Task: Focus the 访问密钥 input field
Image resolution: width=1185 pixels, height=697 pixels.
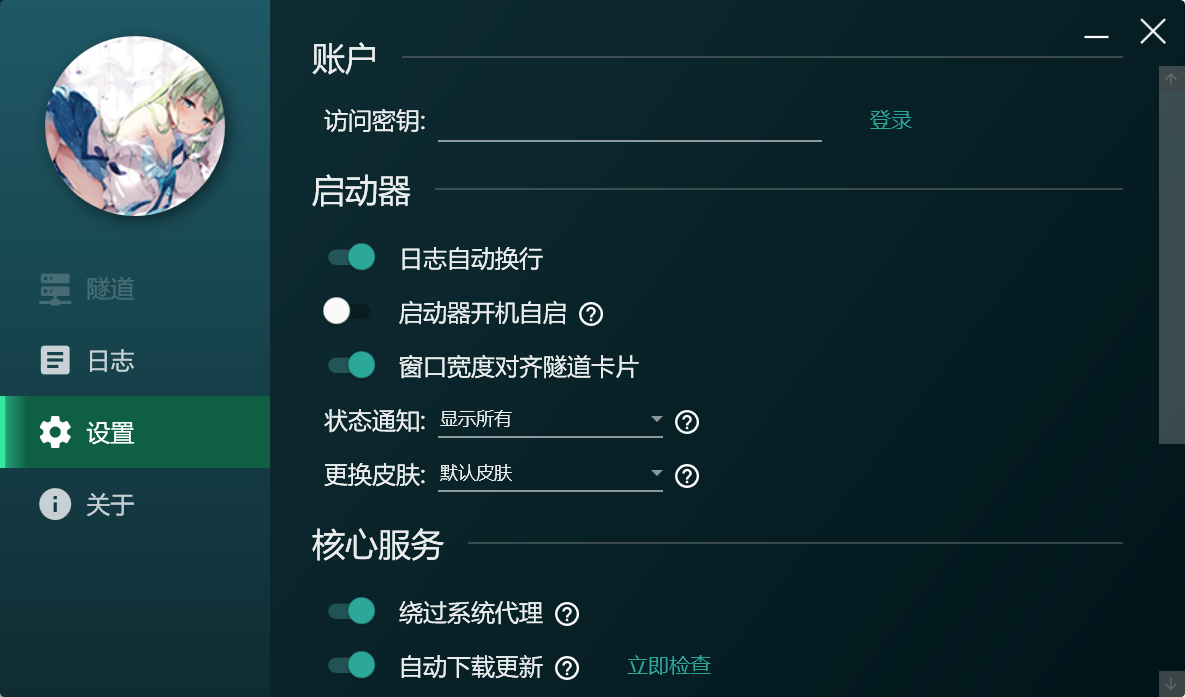Action: click(630, 122)
